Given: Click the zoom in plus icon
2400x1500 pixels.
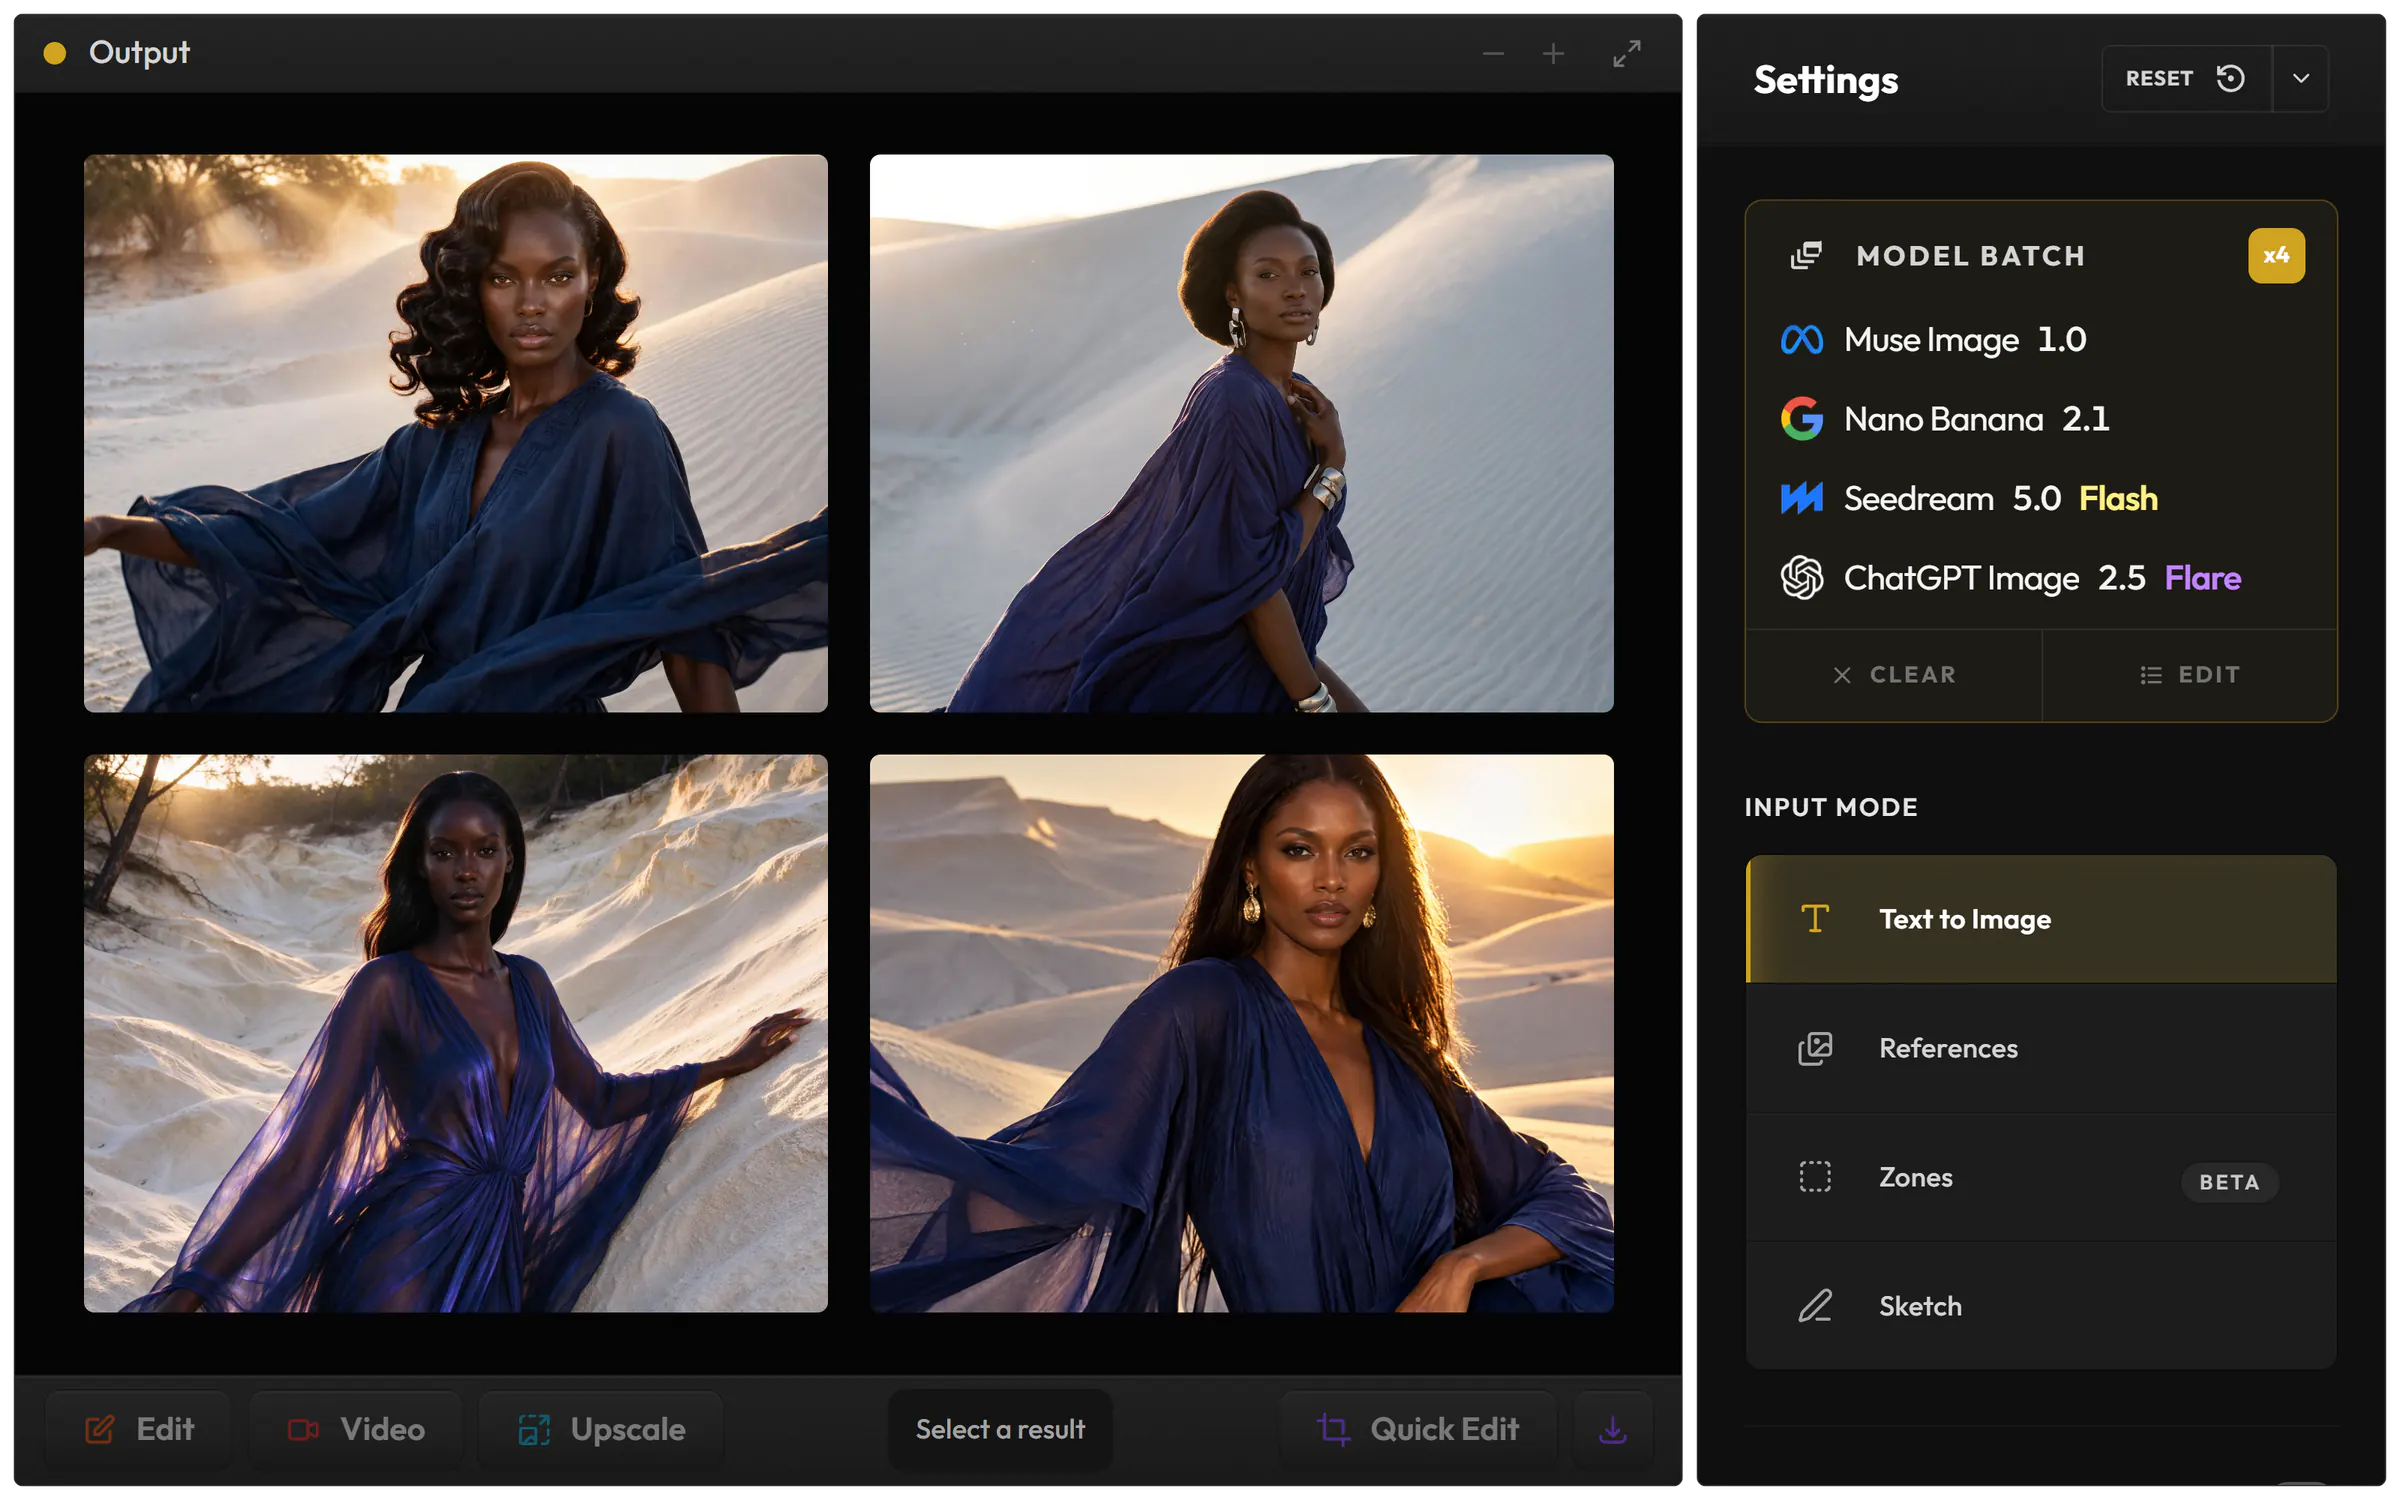Looking at the screenshot, I should 1553,54.
